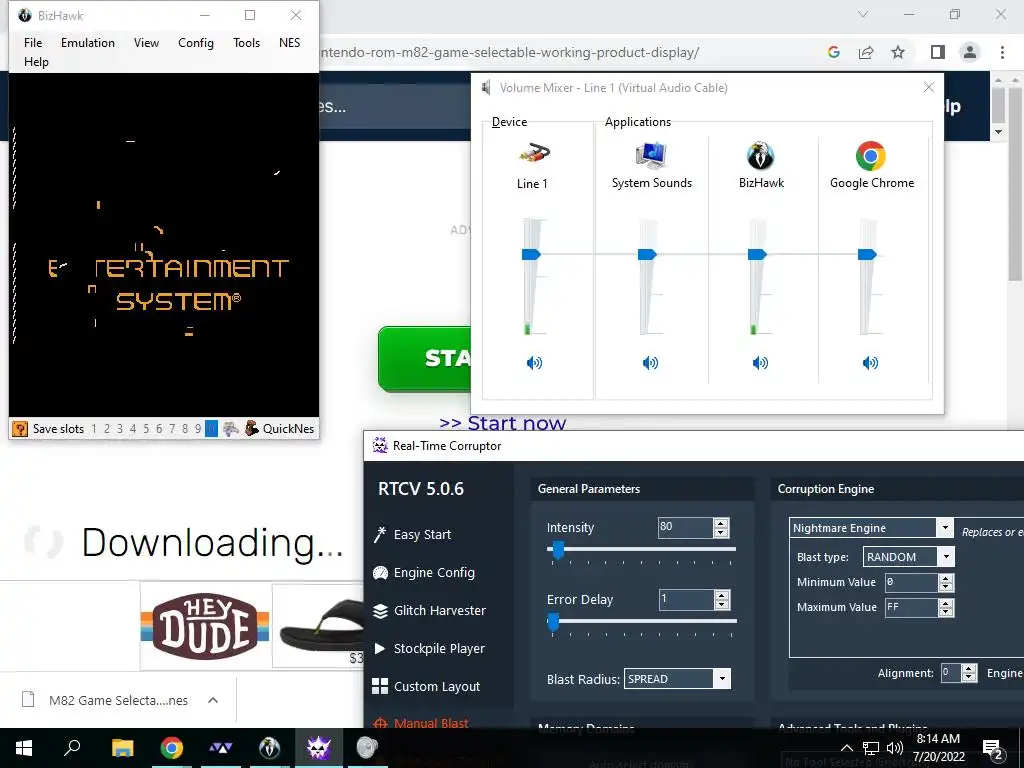This screenshot has height=768, width=1024.
Task: Click the Line 1 device volume slider
Action: click(x=532, y=254)
